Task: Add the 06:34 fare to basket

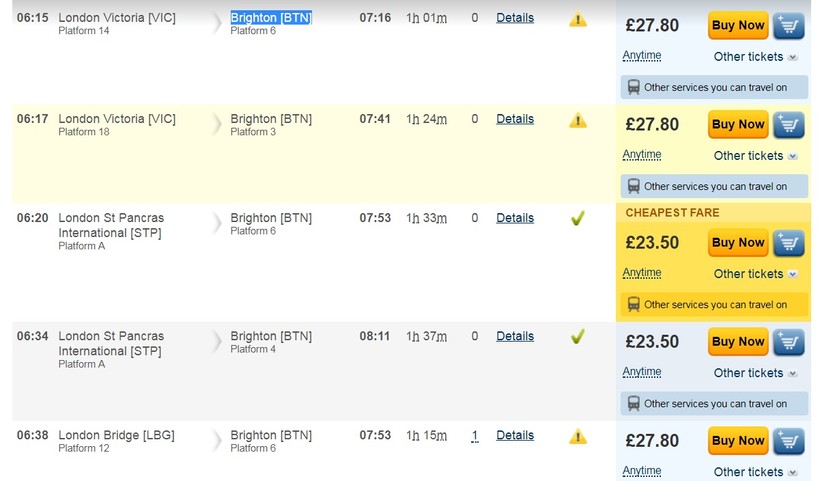Action: click(789, 342)
